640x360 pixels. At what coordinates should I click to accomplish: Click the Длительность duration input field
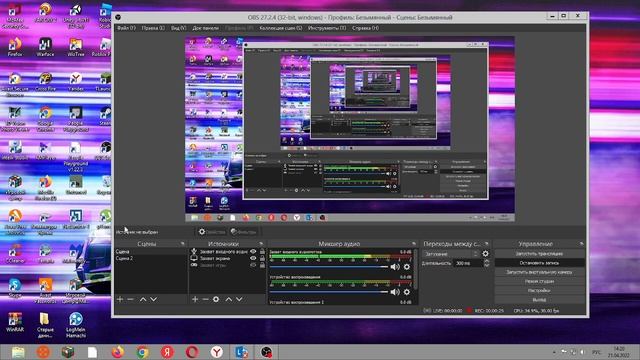coord(469,263)
